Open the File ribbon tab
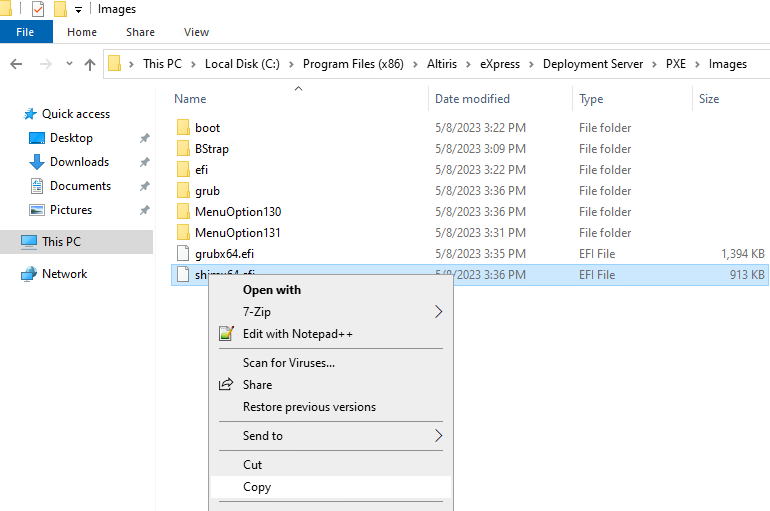Screen dimensions: 770x511 click(25, 32)
